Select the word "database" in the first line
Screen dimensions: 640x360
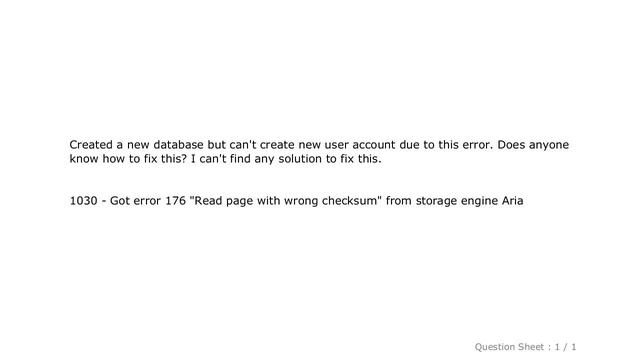click(178, 144)
